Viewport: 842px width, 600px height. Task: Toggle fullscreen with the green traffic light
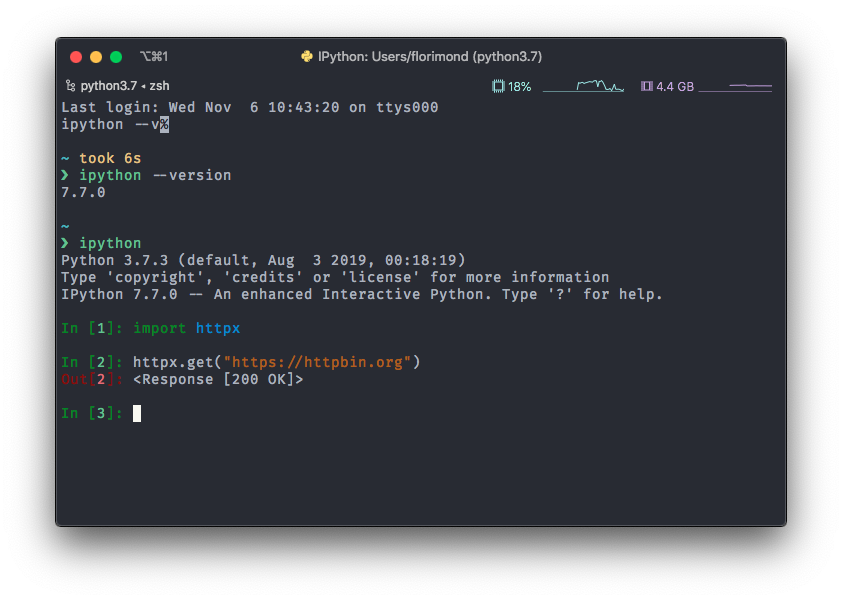click(115, 57)
